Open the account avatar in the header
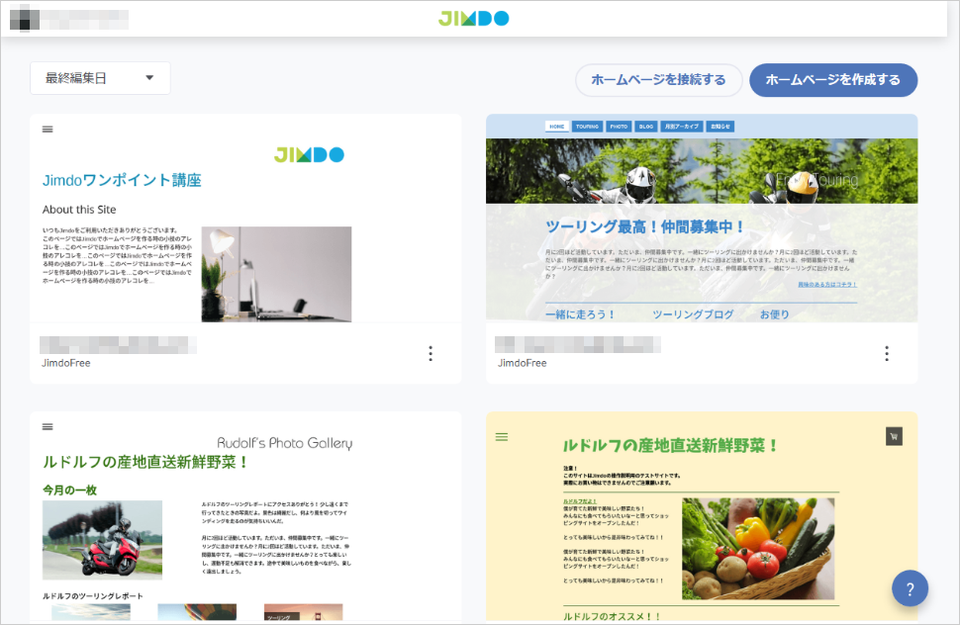 click(24, 18)
